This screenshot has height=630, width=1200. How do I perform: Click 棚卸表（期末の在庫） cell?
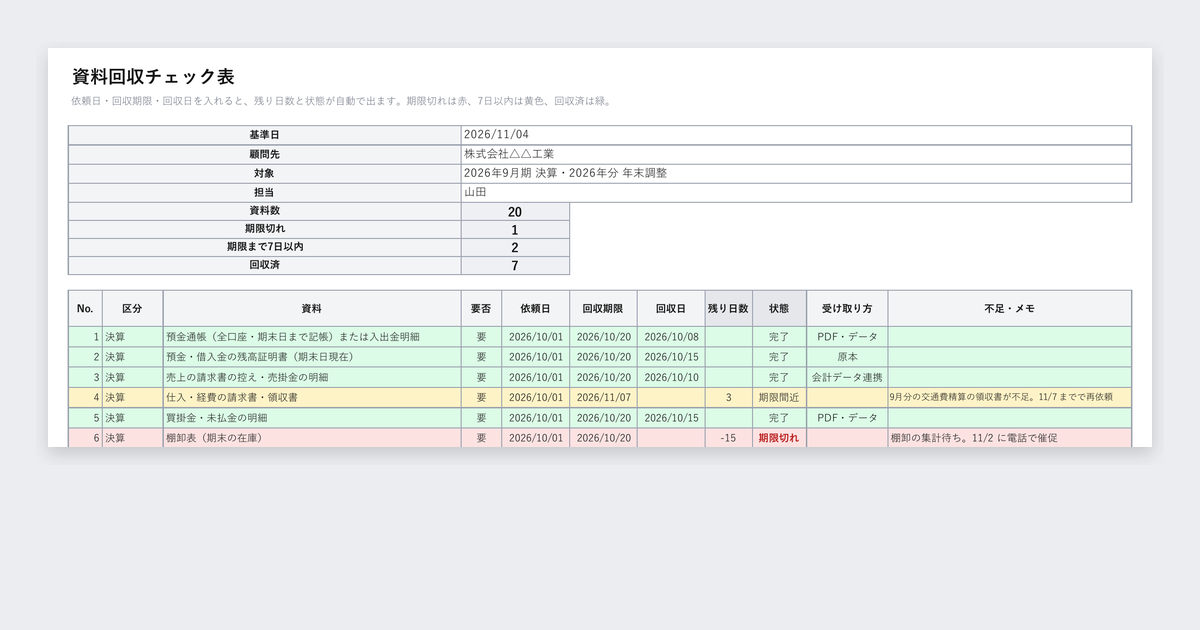[x=312, y=438]
